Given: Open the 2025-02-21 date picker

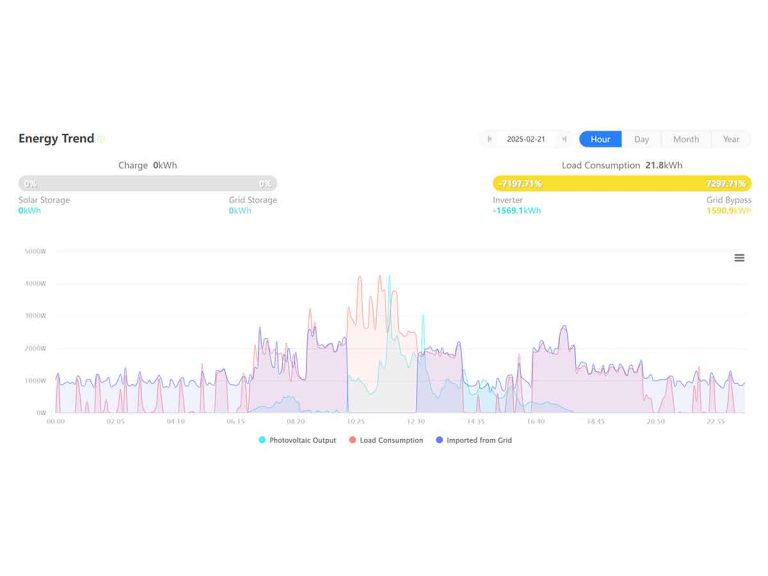Looking at the screenshot, I should [526, 139].
